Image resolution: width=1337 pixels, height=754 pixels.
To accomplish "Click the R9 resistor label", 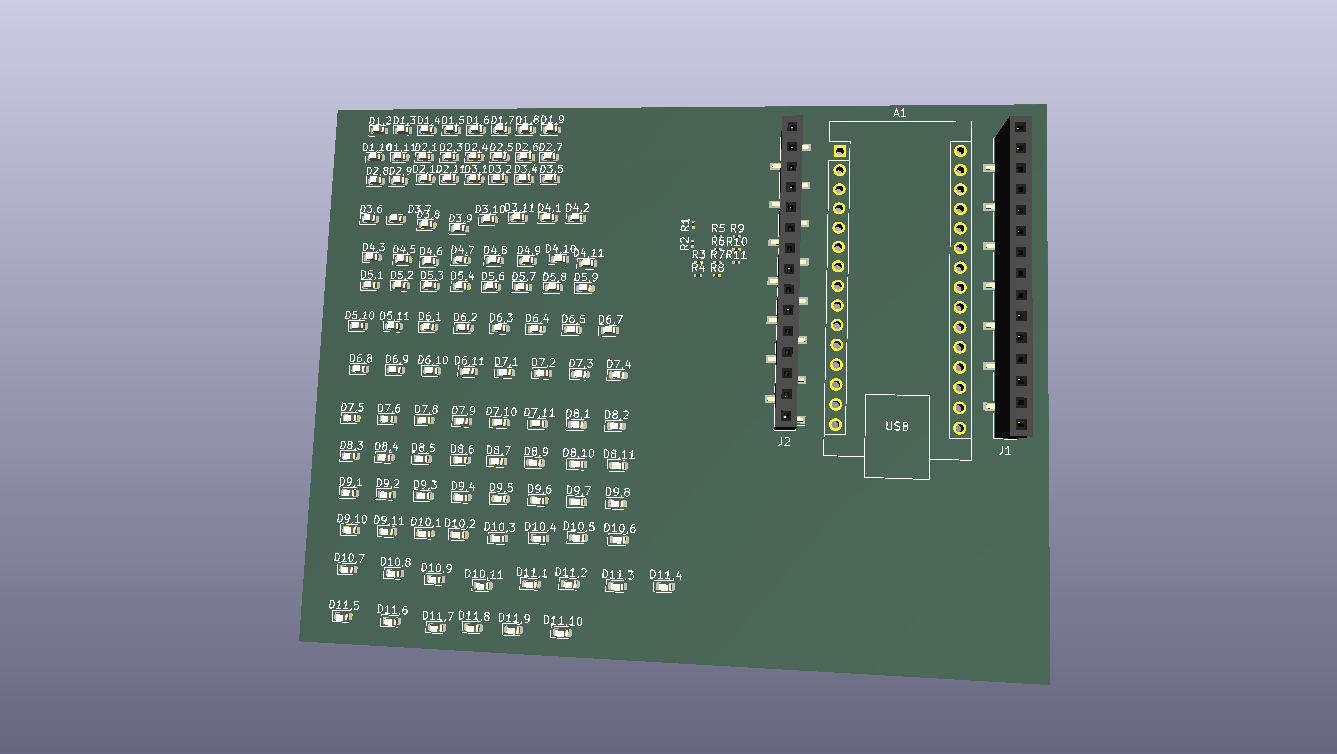I will coord(738,229).
